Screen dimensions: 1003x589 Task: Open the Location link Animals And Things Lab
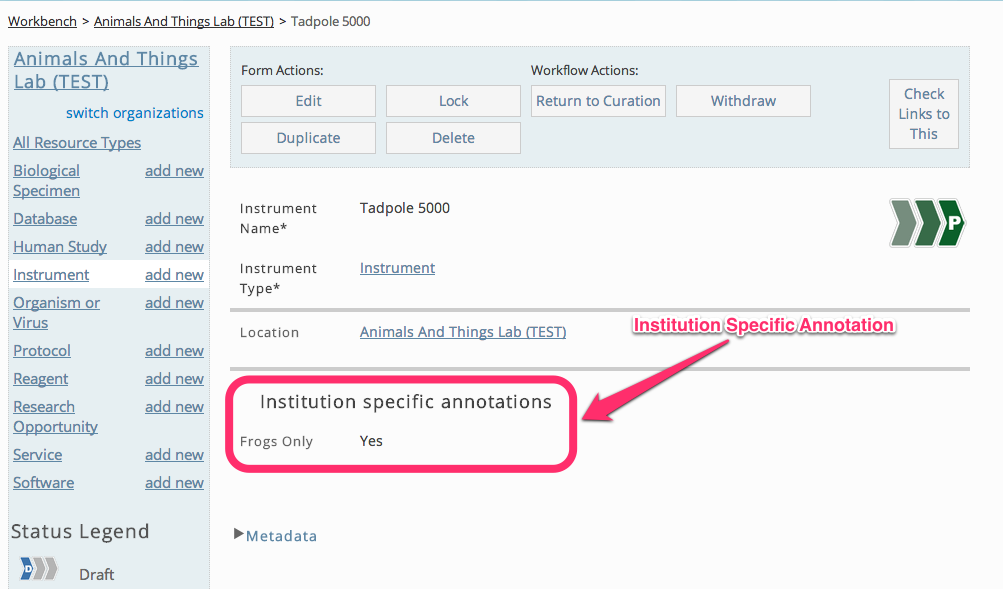tap(462, 332)
